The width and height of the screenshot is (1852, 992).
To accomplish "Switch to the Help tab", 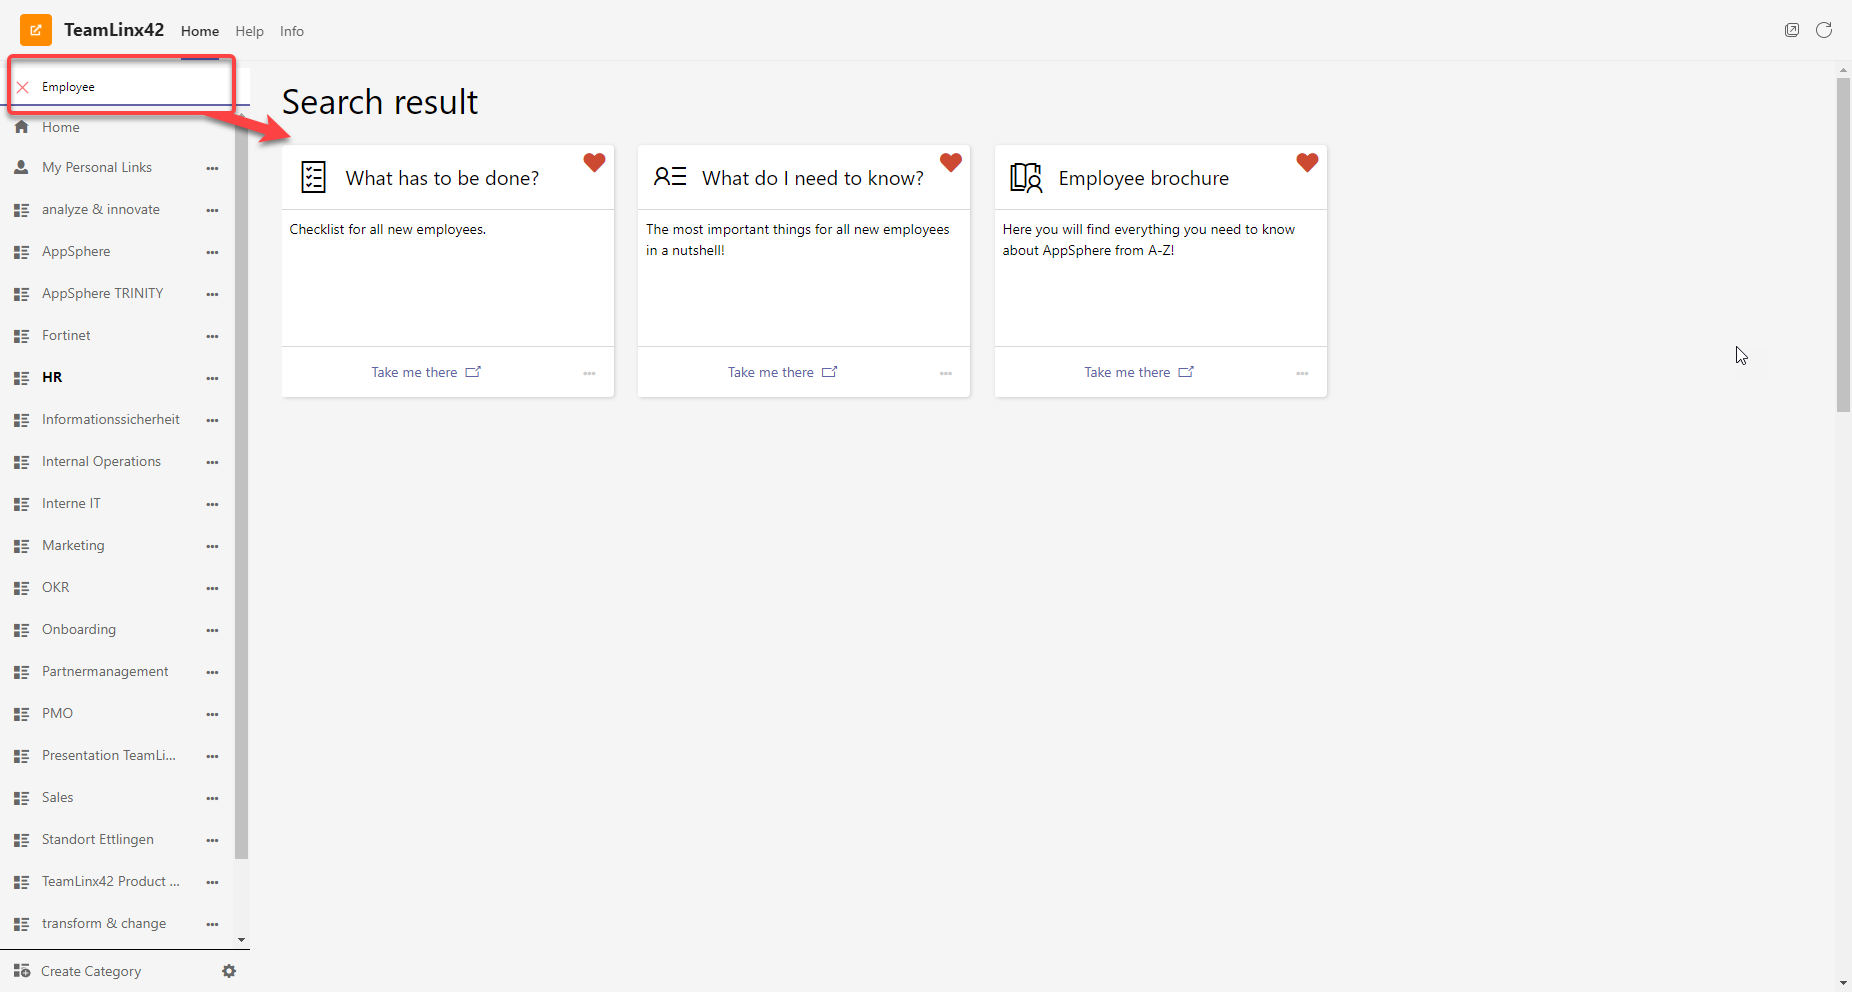I will point(249,31).
